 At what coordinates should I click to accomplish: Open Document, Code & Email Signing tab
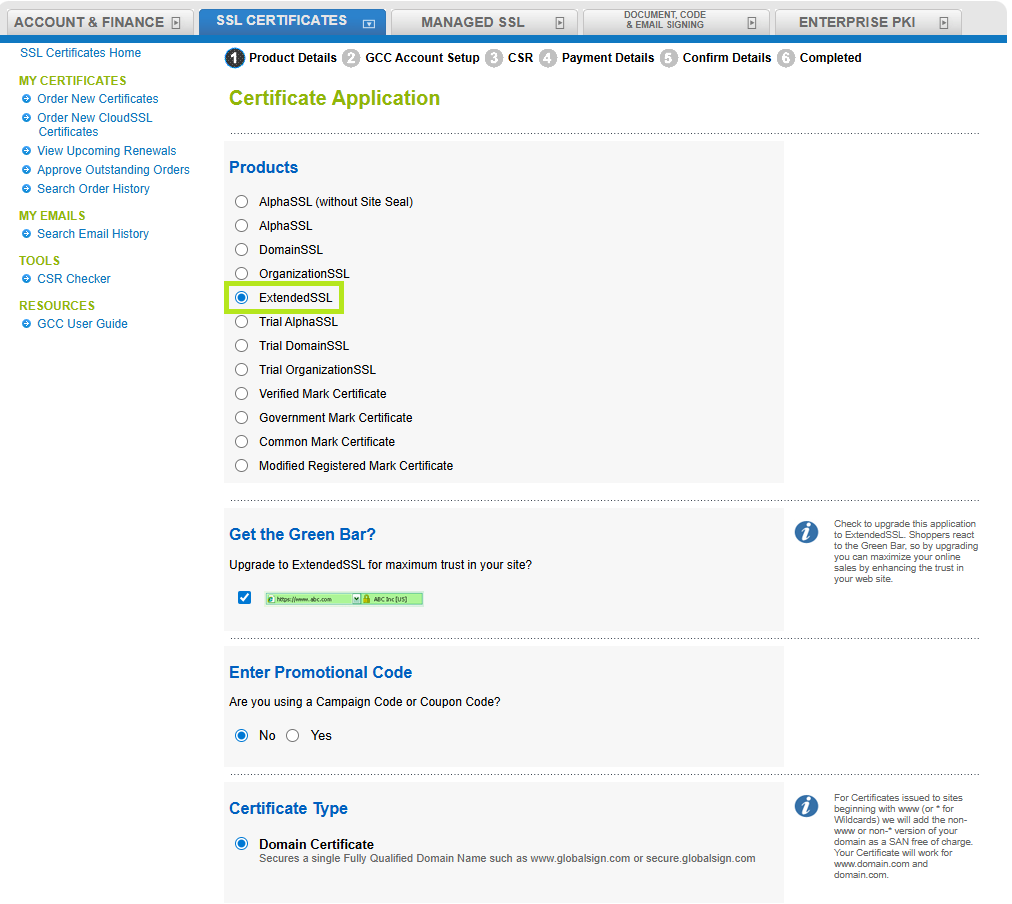tap(665, 20)
